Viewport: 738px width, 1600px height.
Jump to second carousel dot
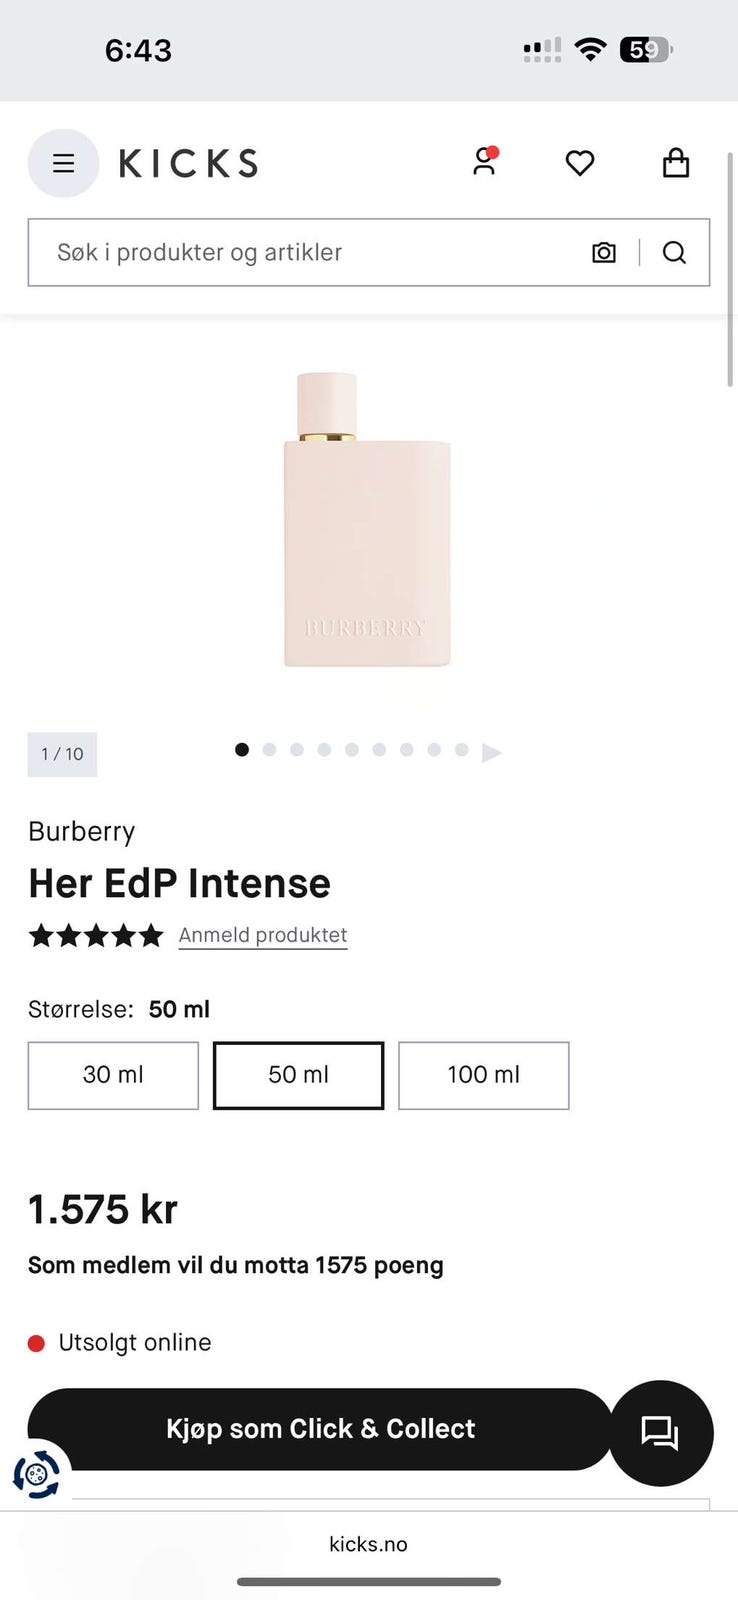coord(269,750)
